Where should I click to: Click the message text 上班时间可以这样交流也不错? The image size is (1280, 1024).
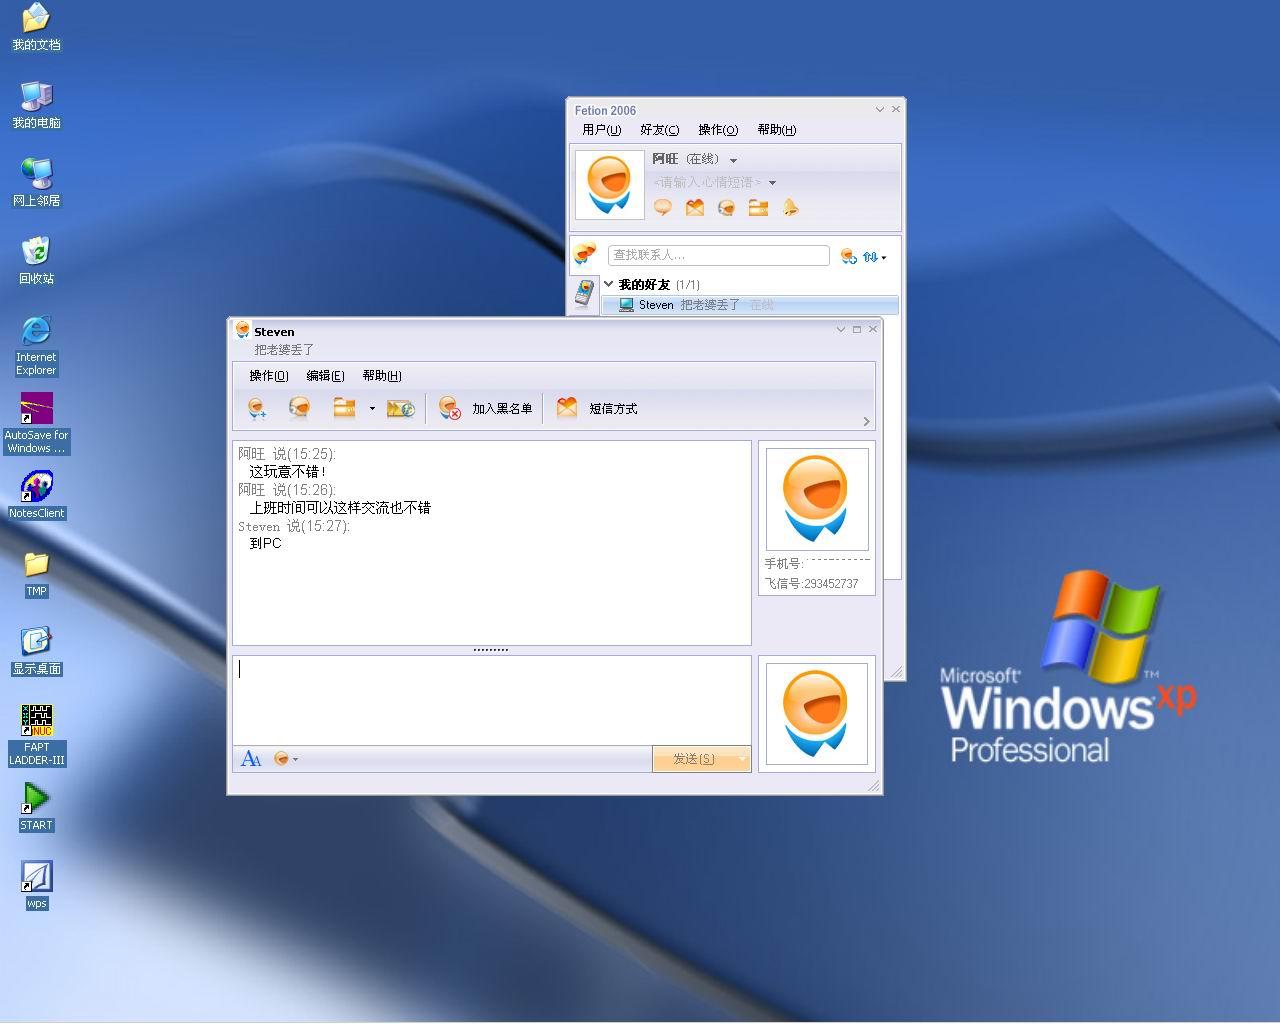(340, 508)
